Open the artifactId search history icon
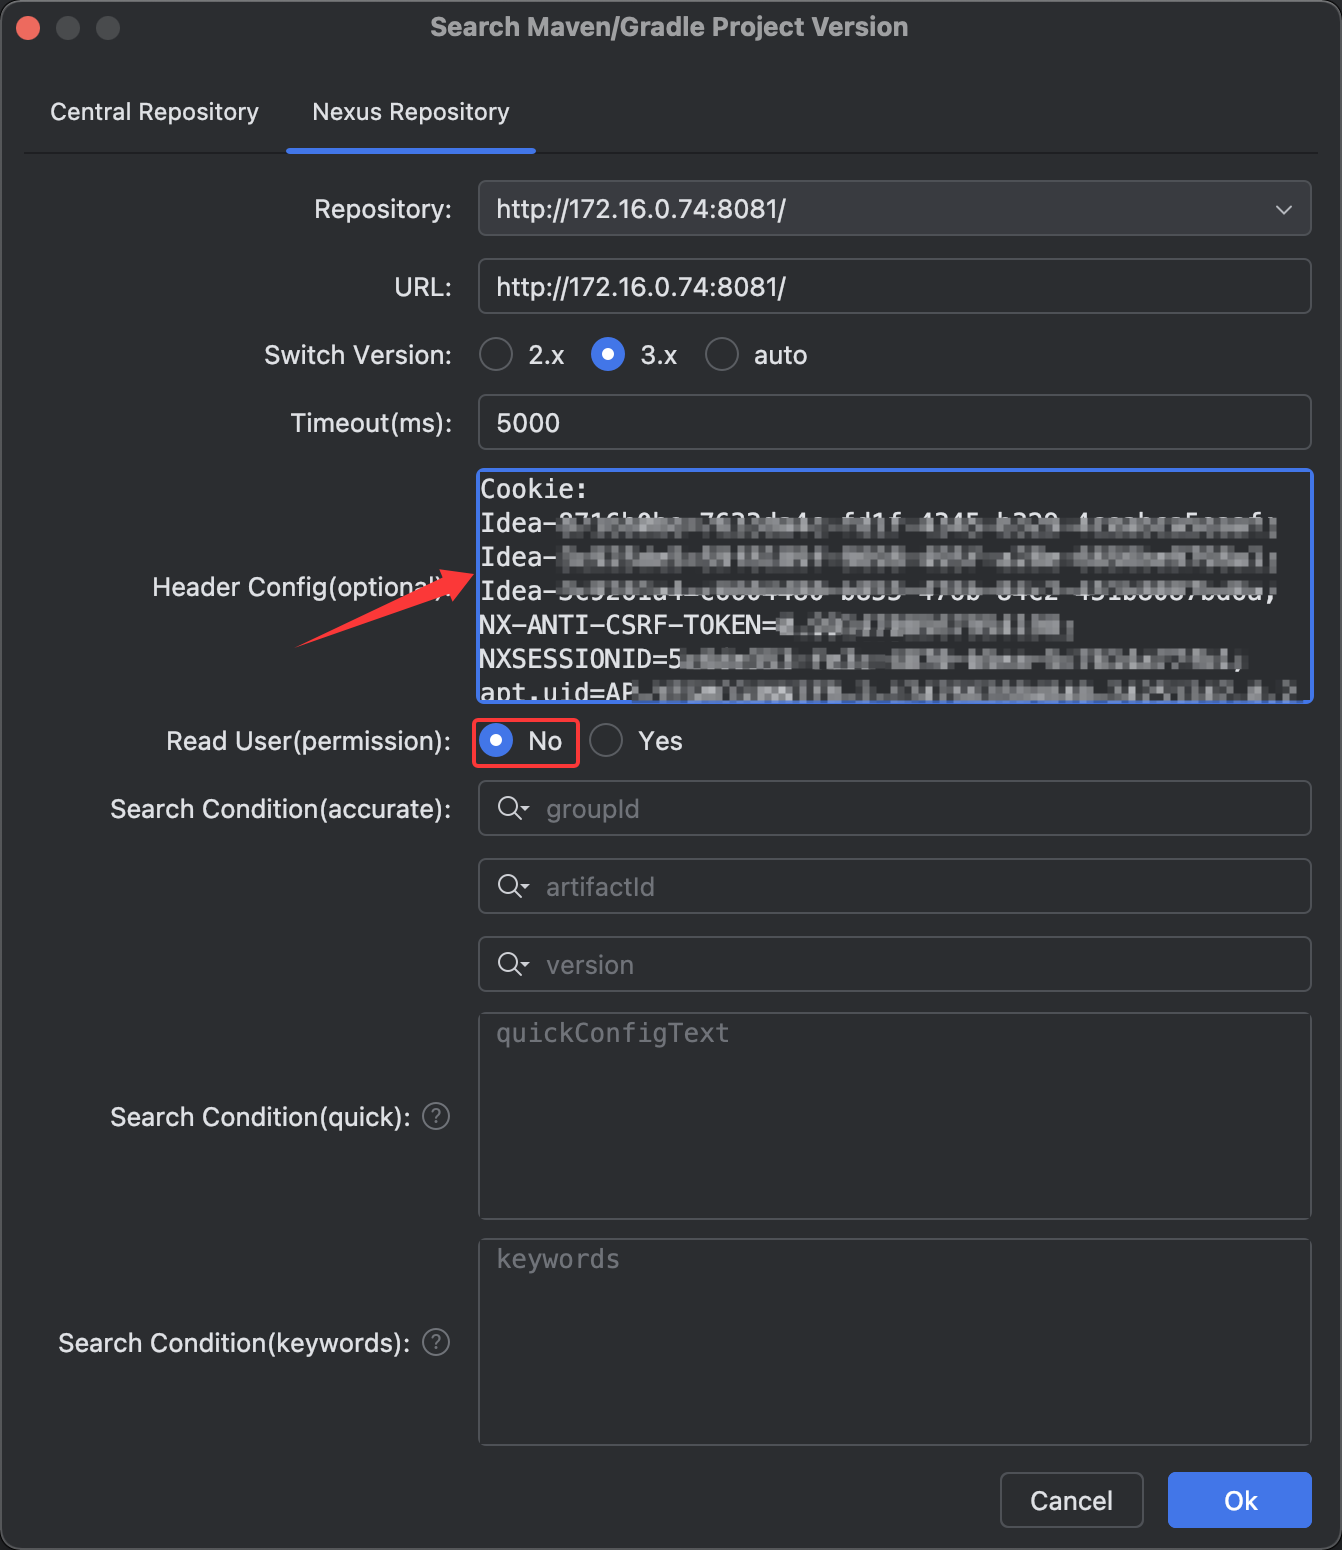Image resolution: width=1342 pixels, height=1550 pixels. pos(513,886)
